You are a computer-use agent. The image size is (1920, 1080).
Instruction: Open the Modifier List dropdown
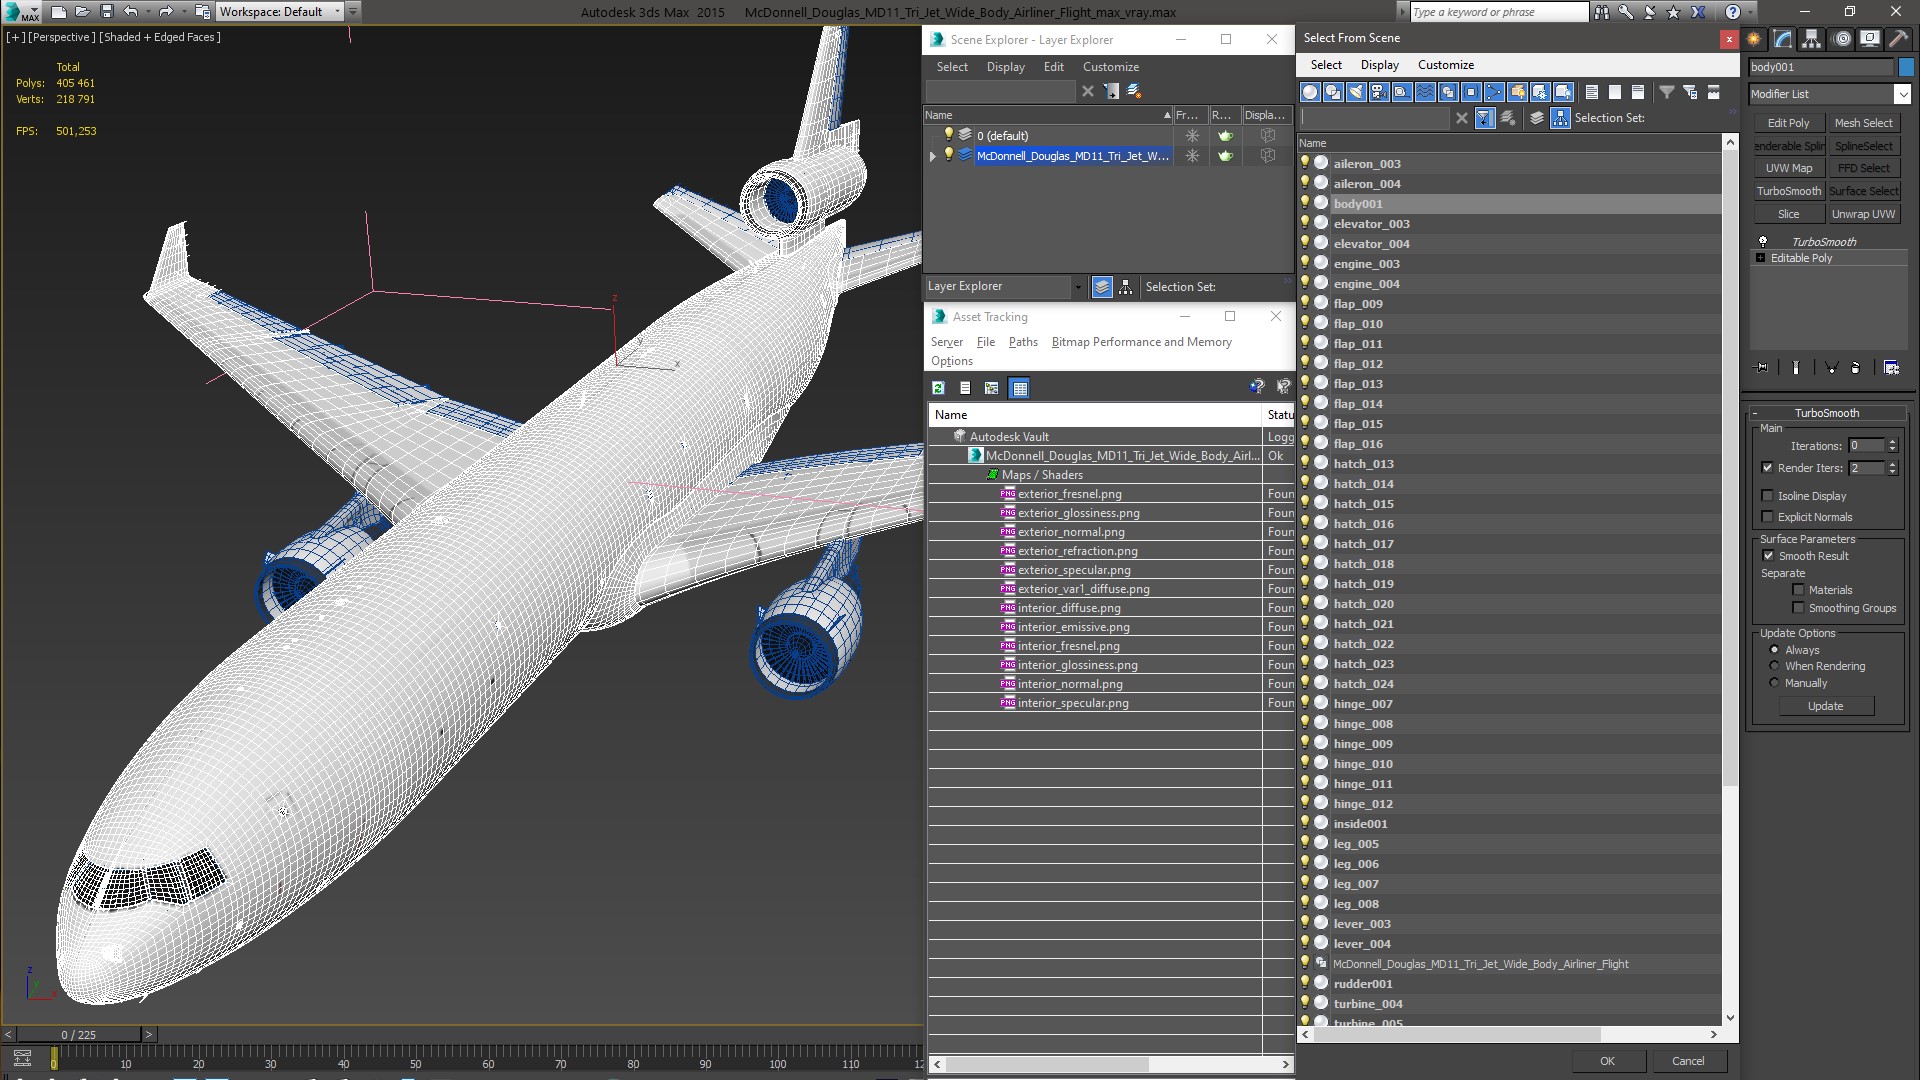point(1901,94)
